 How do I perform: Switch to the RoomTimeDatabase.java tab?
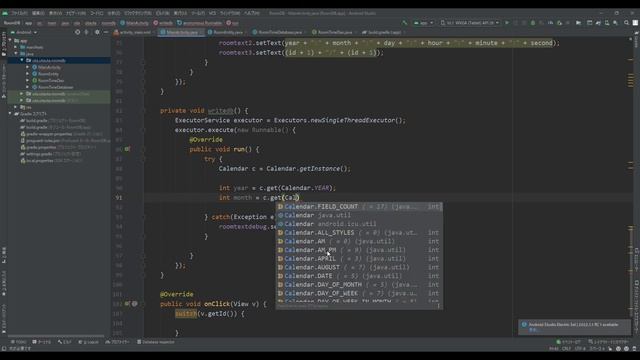(278, 32)
